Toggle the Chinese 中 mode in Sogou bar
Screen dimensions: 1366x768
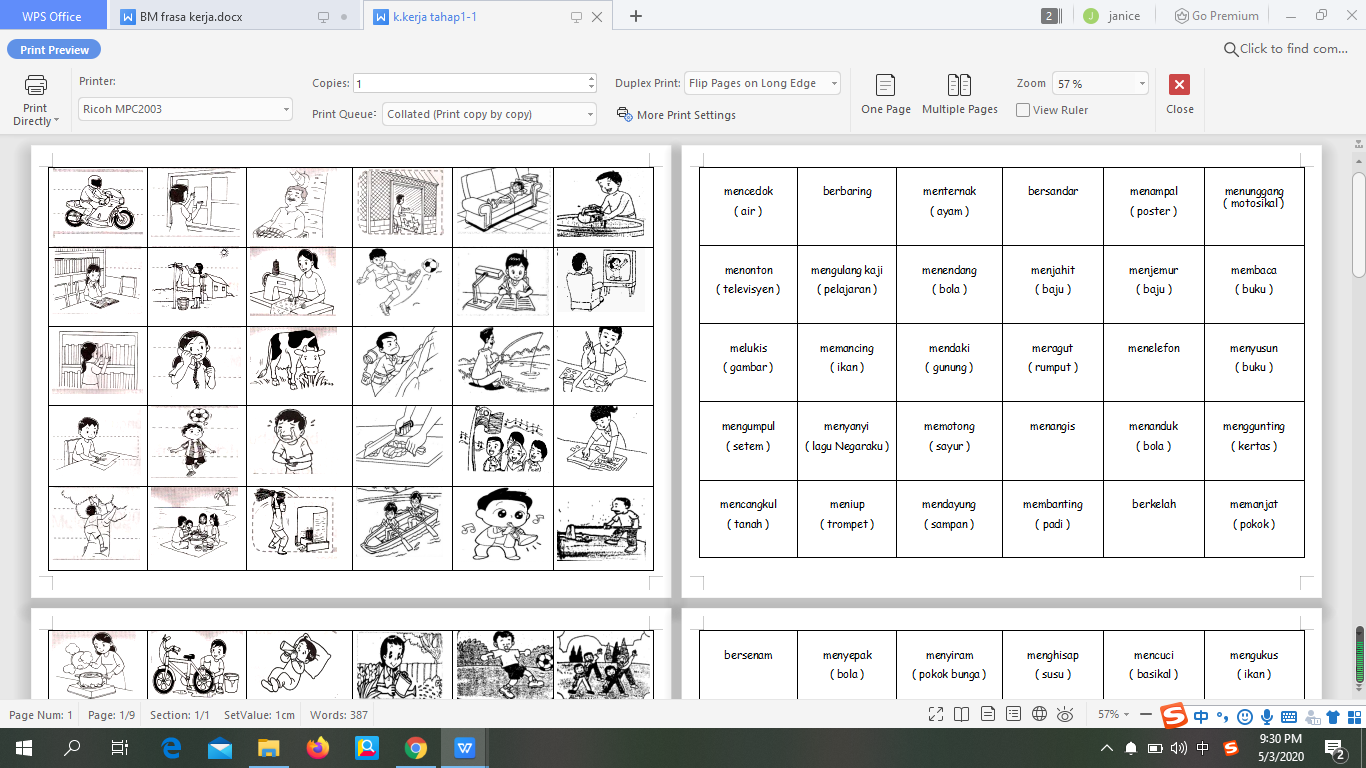1200,716
